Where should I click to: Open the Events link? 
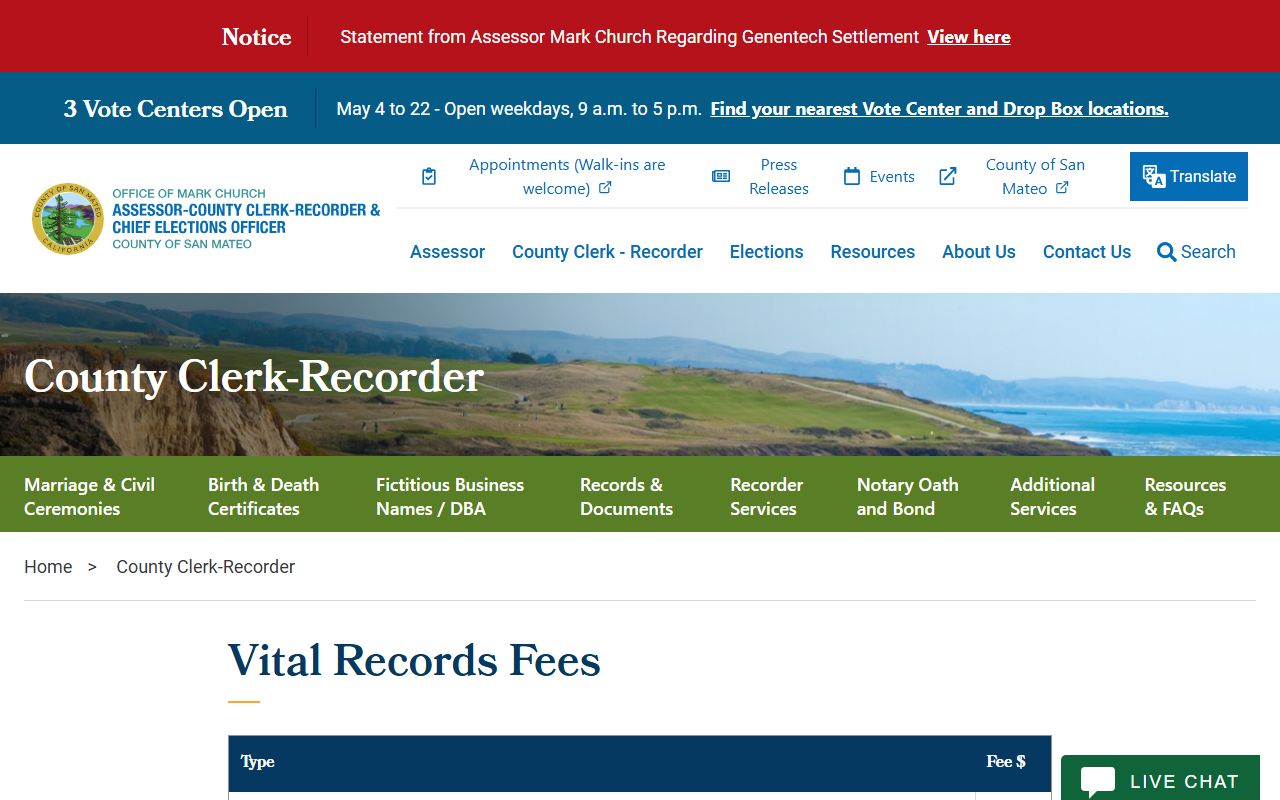tap(892, 177)
